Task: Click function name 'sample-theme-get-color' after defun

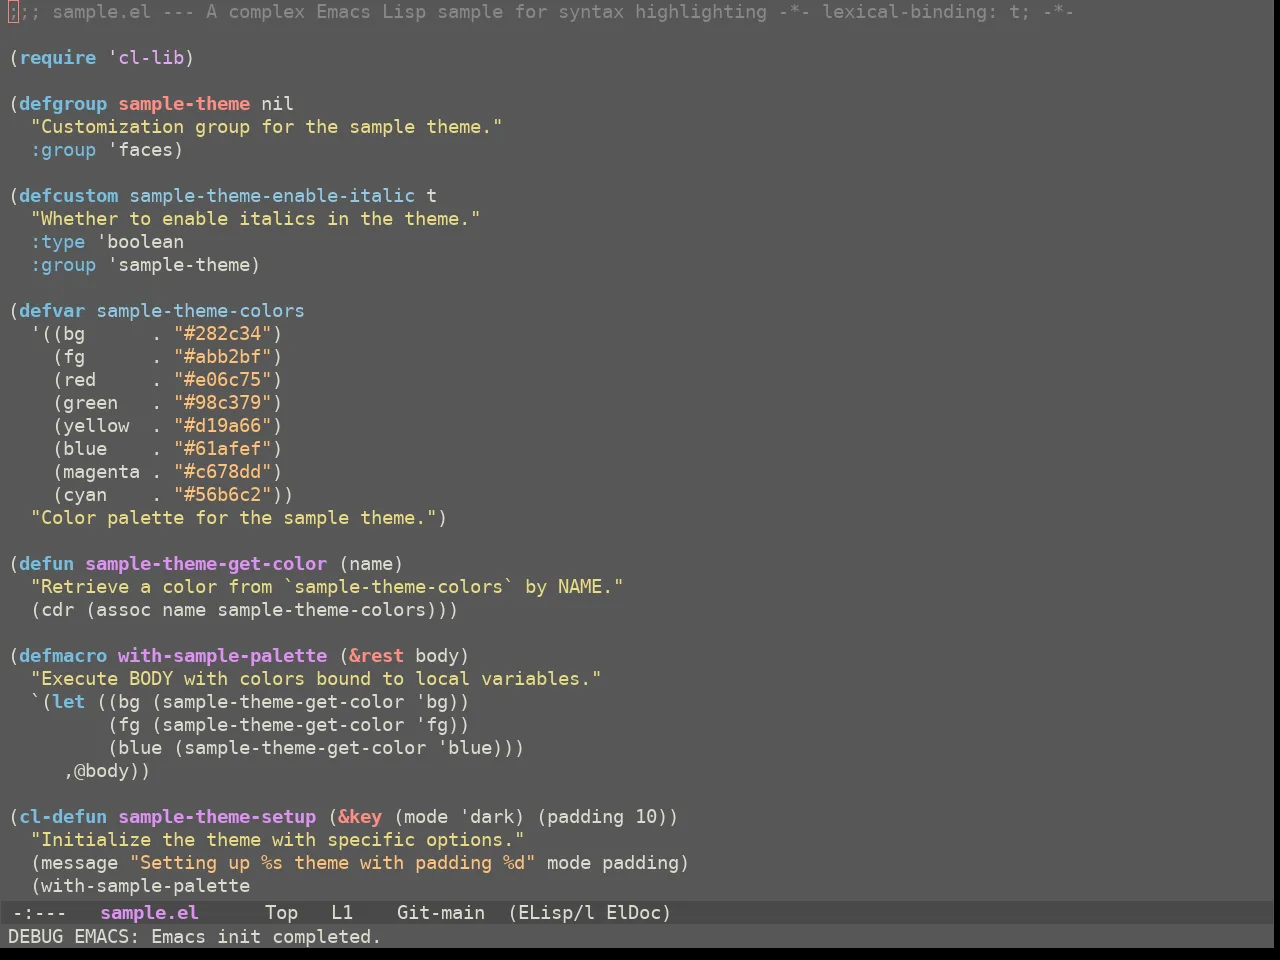Action: point(206,563)
